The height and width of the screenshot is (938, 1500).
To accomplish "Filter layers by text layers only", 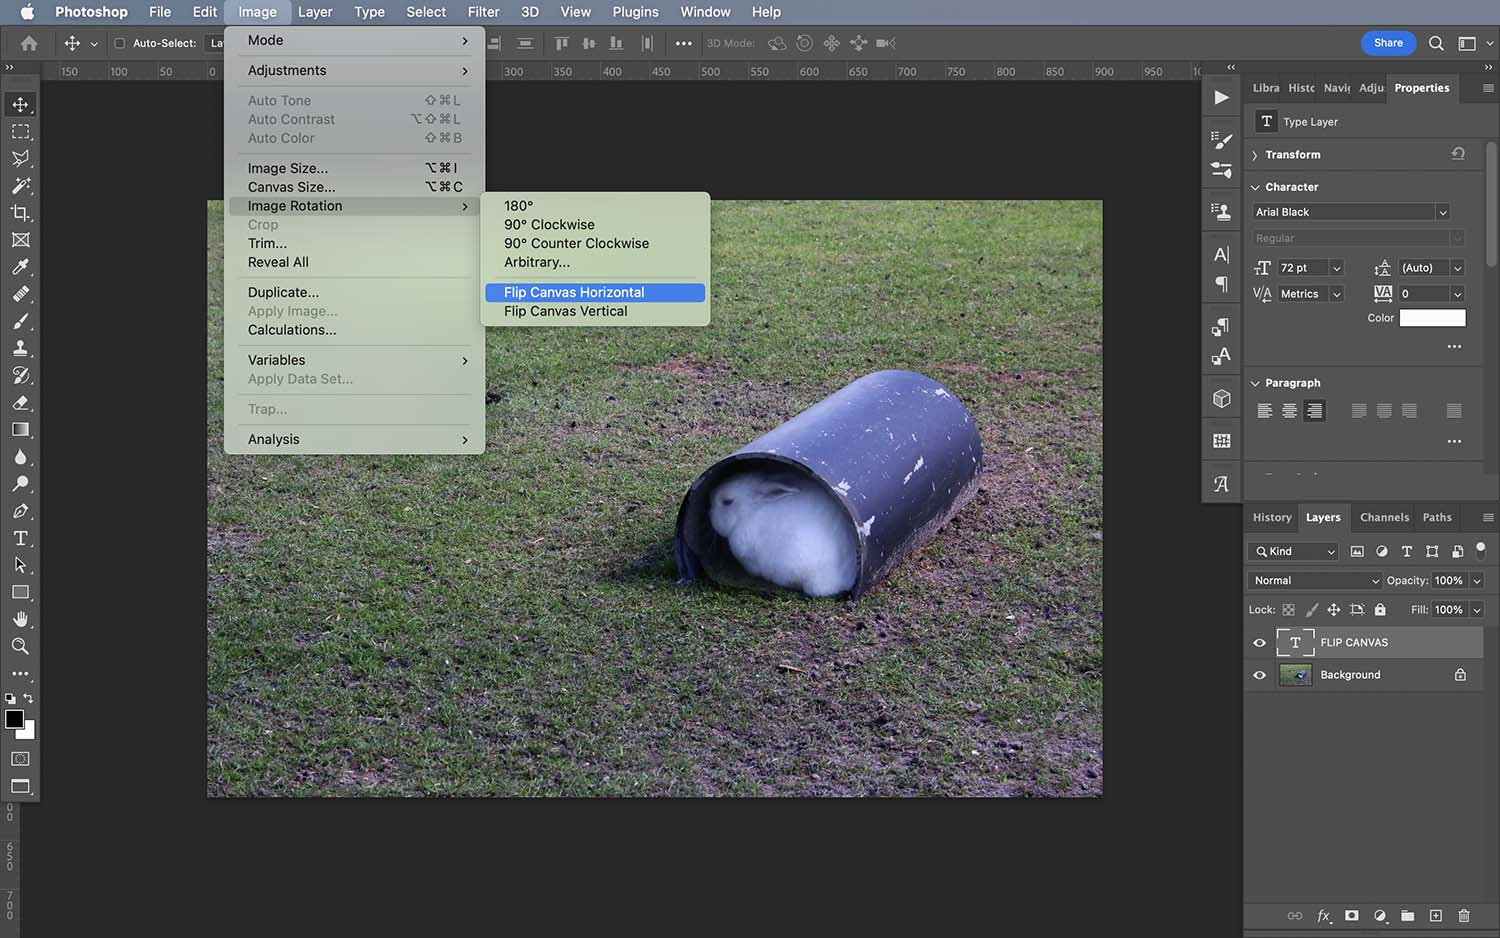I will point(1406,551).
